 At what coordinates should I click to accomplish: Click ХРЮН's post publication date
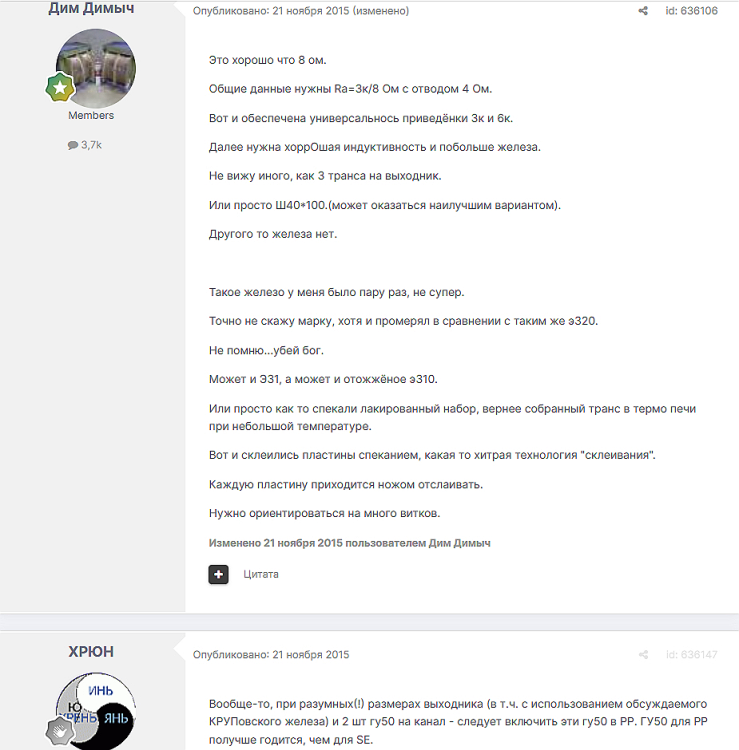tap(271, 654)
